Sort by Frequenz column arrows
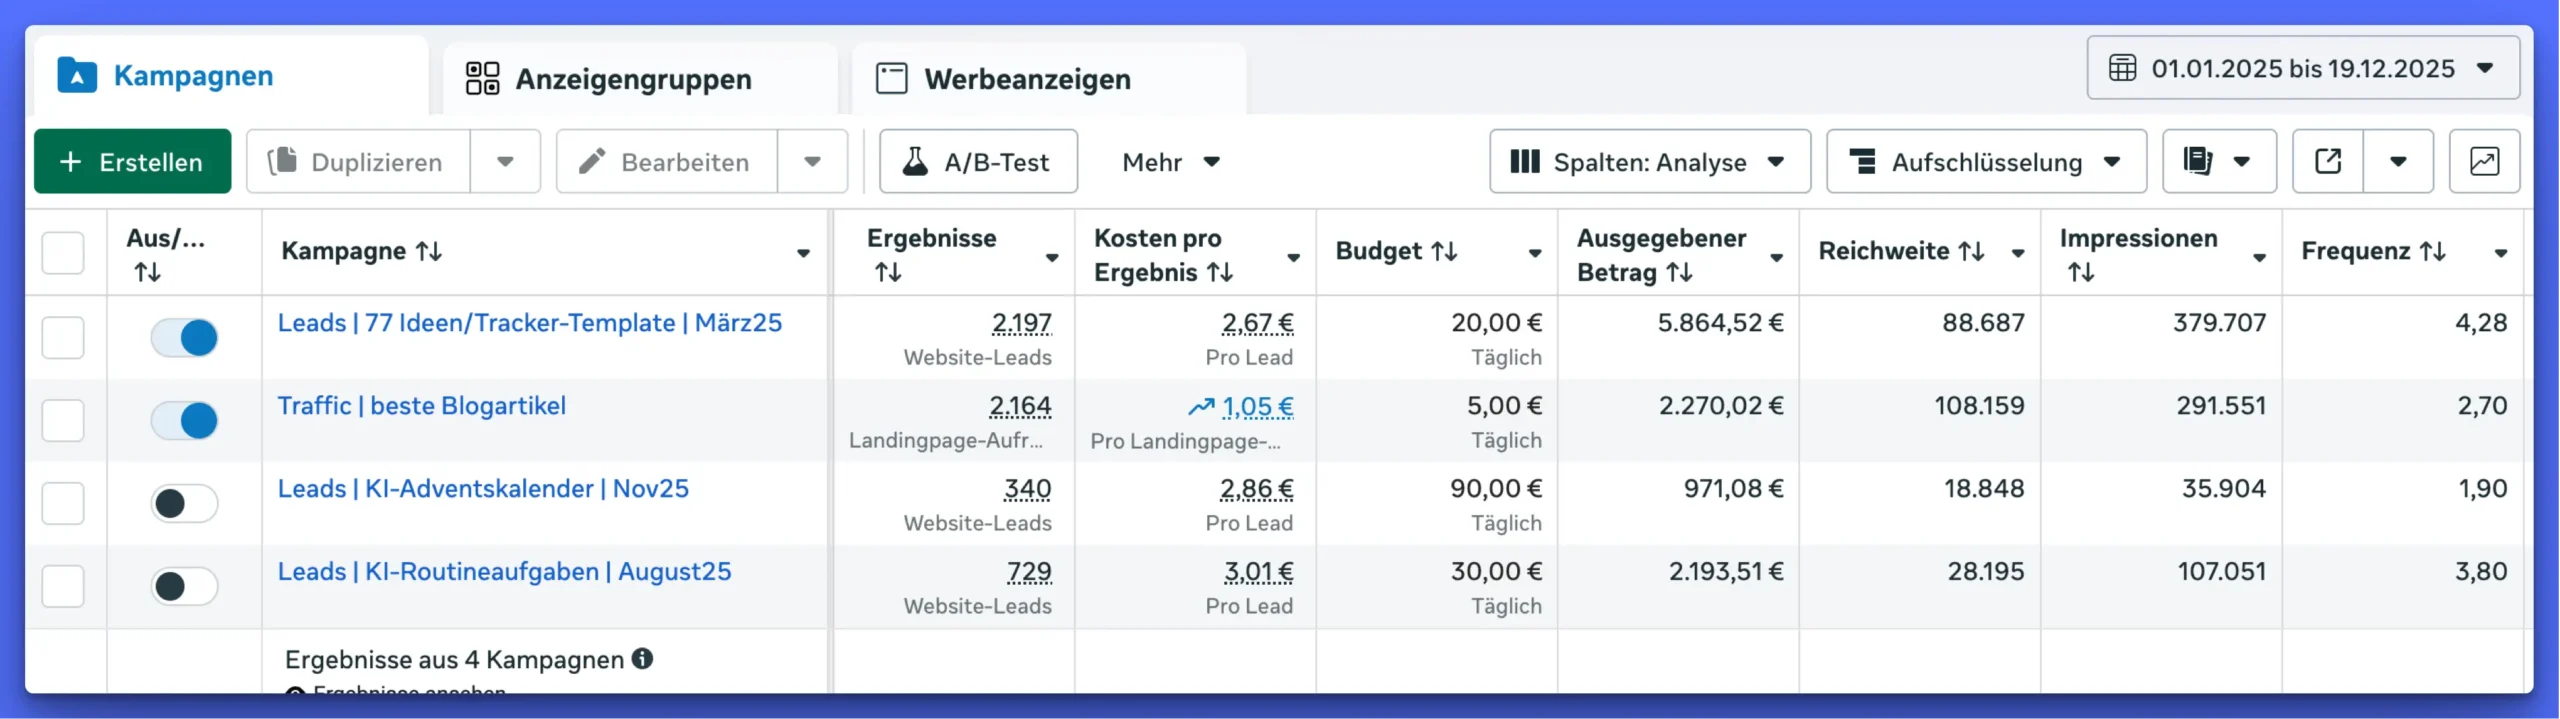Screen dimensions: 2560x719 click(2433, 251)
